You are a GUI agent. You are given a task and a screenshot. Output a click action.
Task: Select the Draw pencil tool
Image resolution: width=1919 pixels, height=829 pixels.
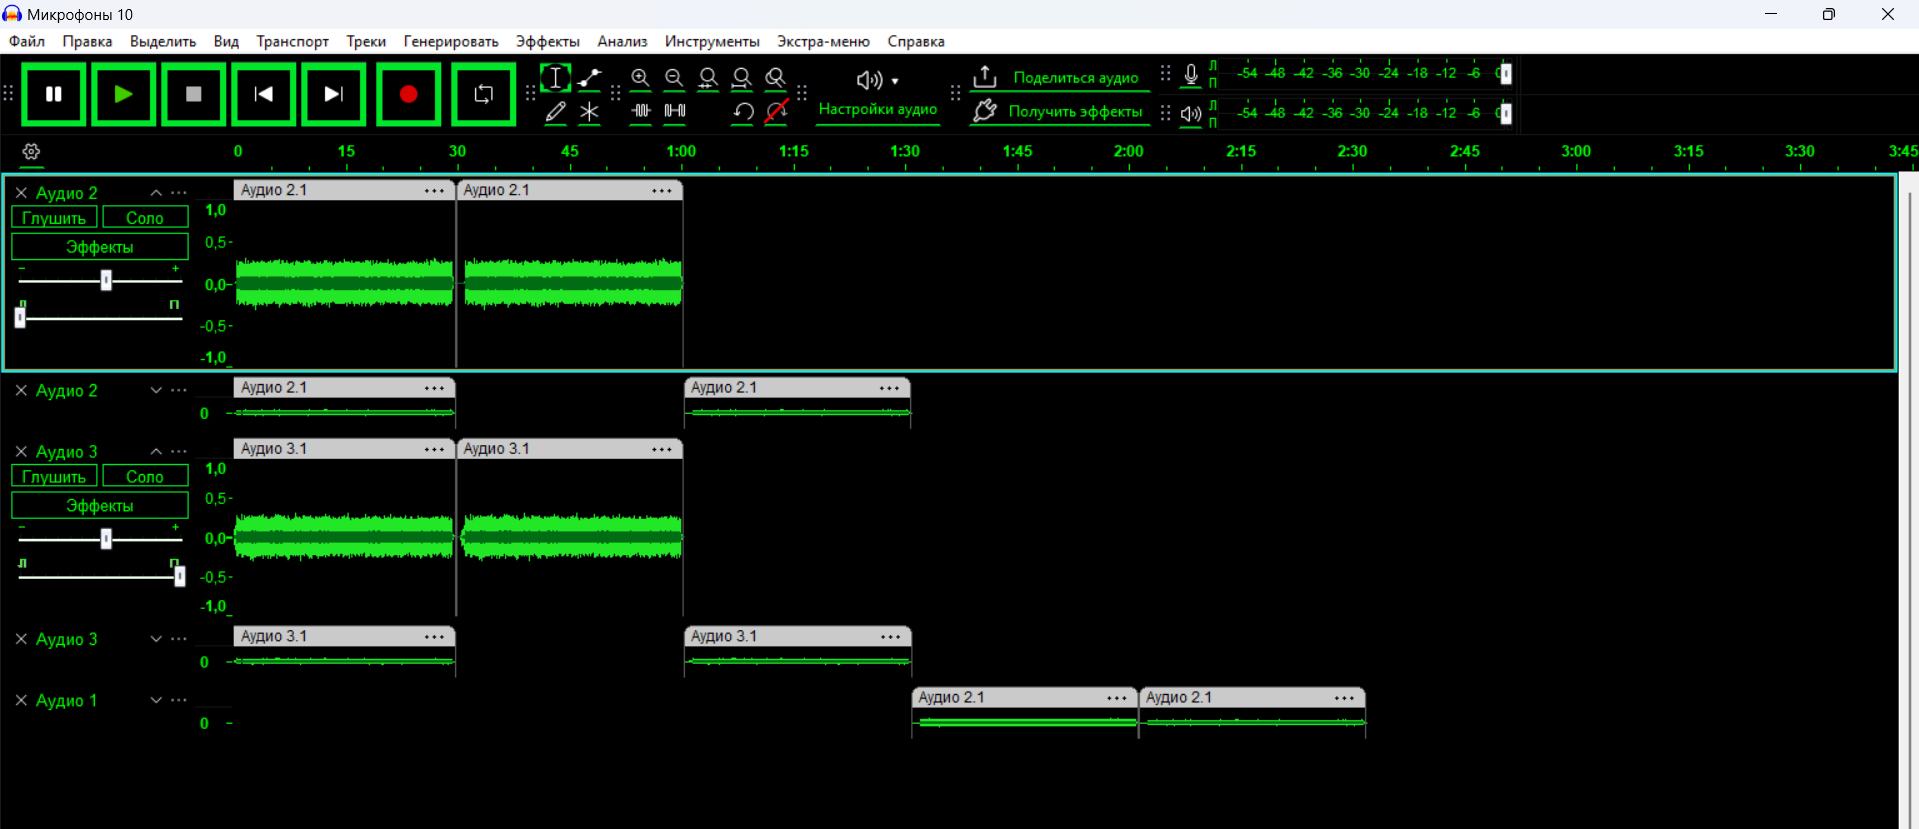[556, 112]
